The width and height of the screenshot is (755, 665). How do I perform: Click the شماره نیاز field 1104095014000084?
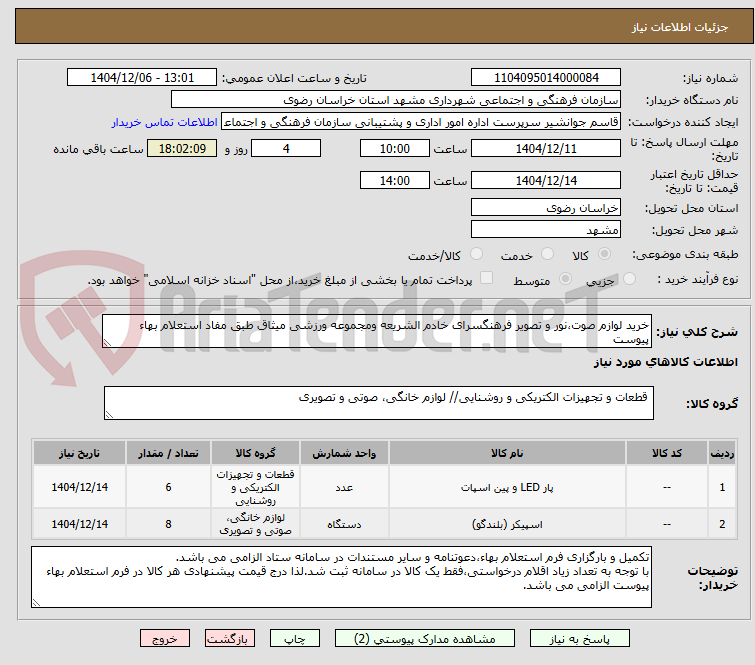[546, 78]
